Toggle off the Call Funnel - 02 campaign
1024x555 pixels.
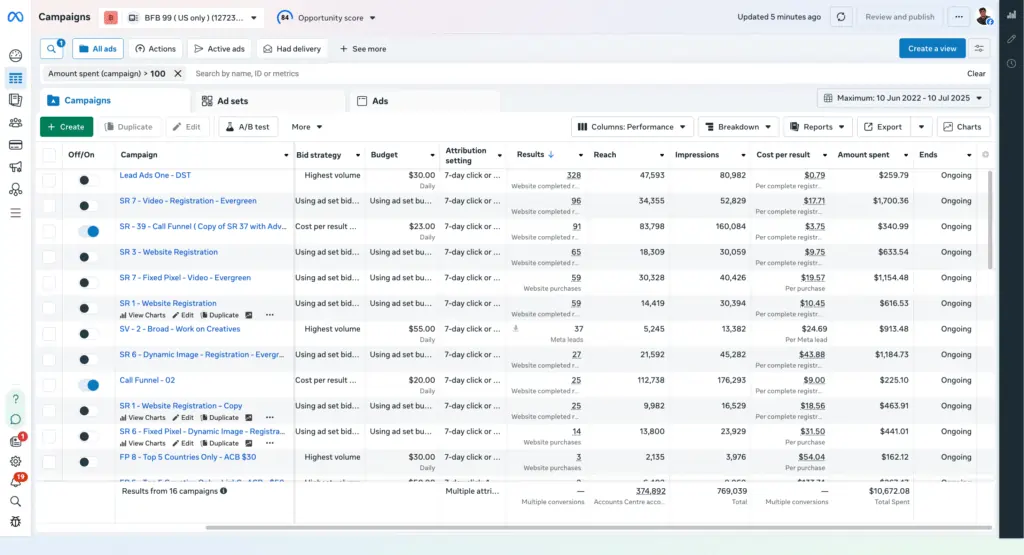(89, 385)
